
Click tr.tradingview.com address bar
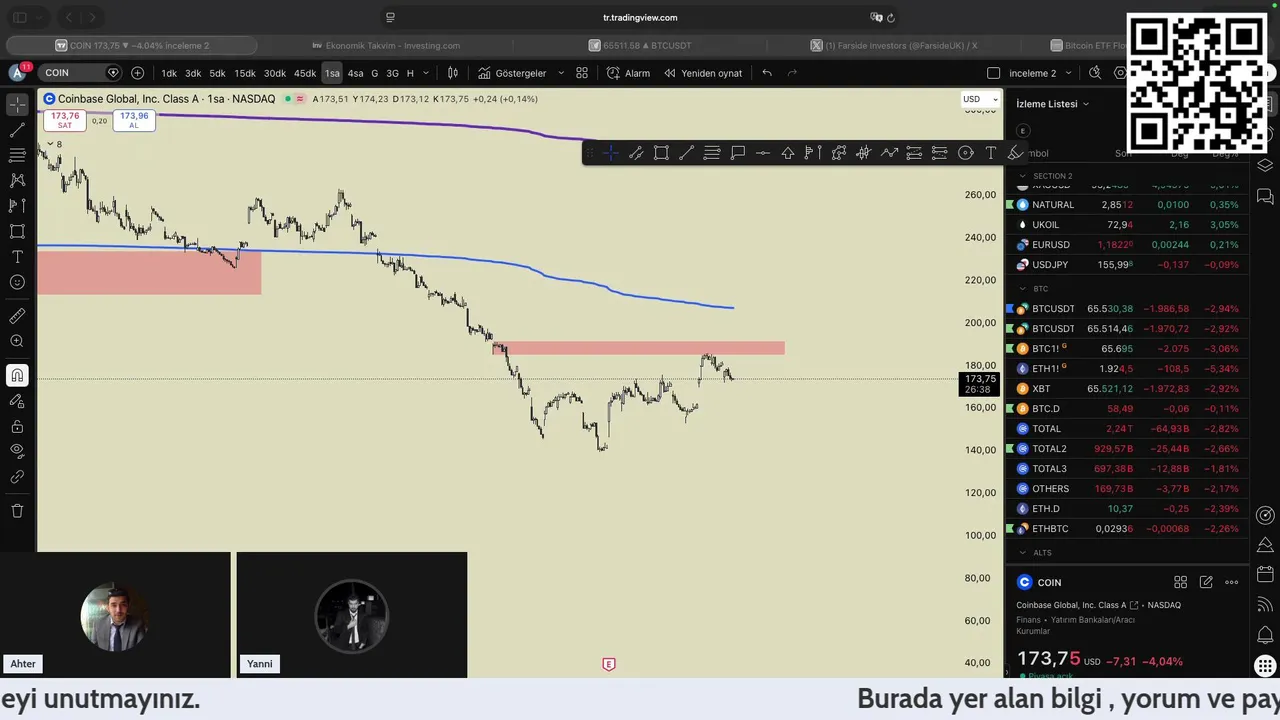pyautogui.click(x=640, y=17)
